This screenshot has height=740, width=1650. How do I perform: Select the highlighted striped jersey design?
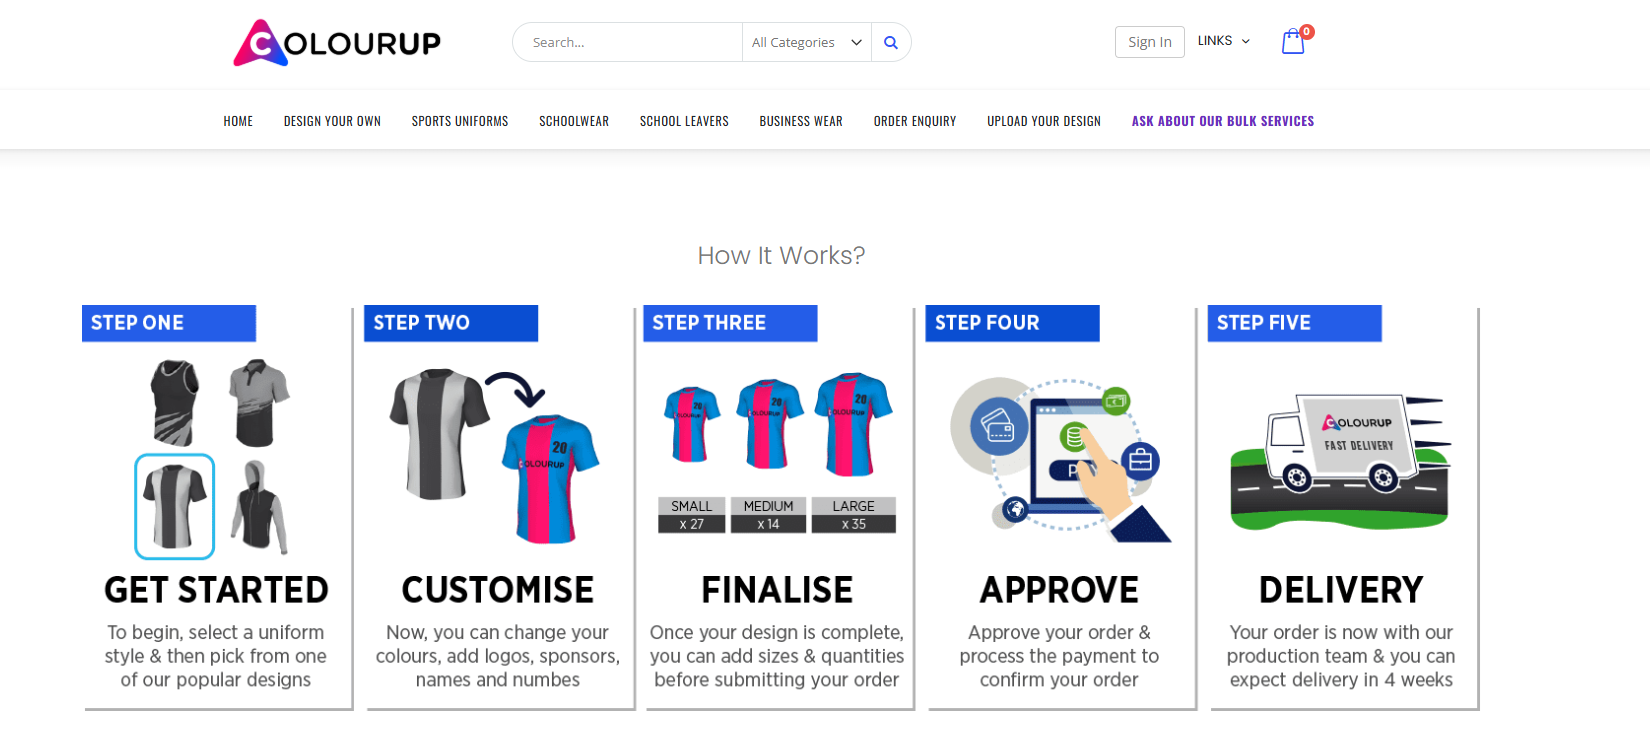pyautogui.click(x=175, y=506)
